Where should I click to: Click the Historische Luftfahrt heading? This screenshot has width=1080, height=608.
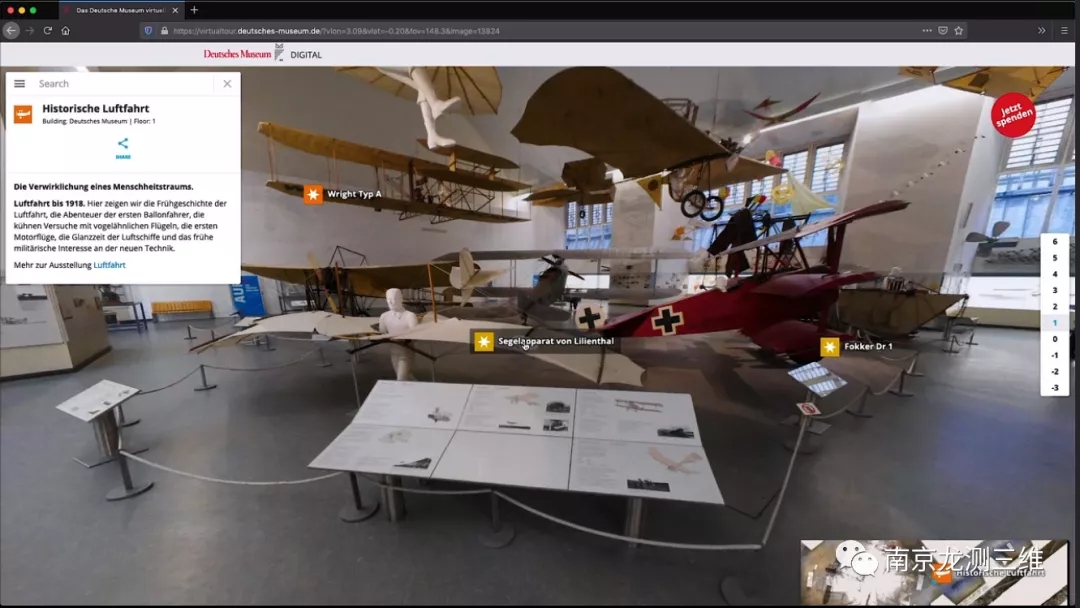click(x=96, y=108)
